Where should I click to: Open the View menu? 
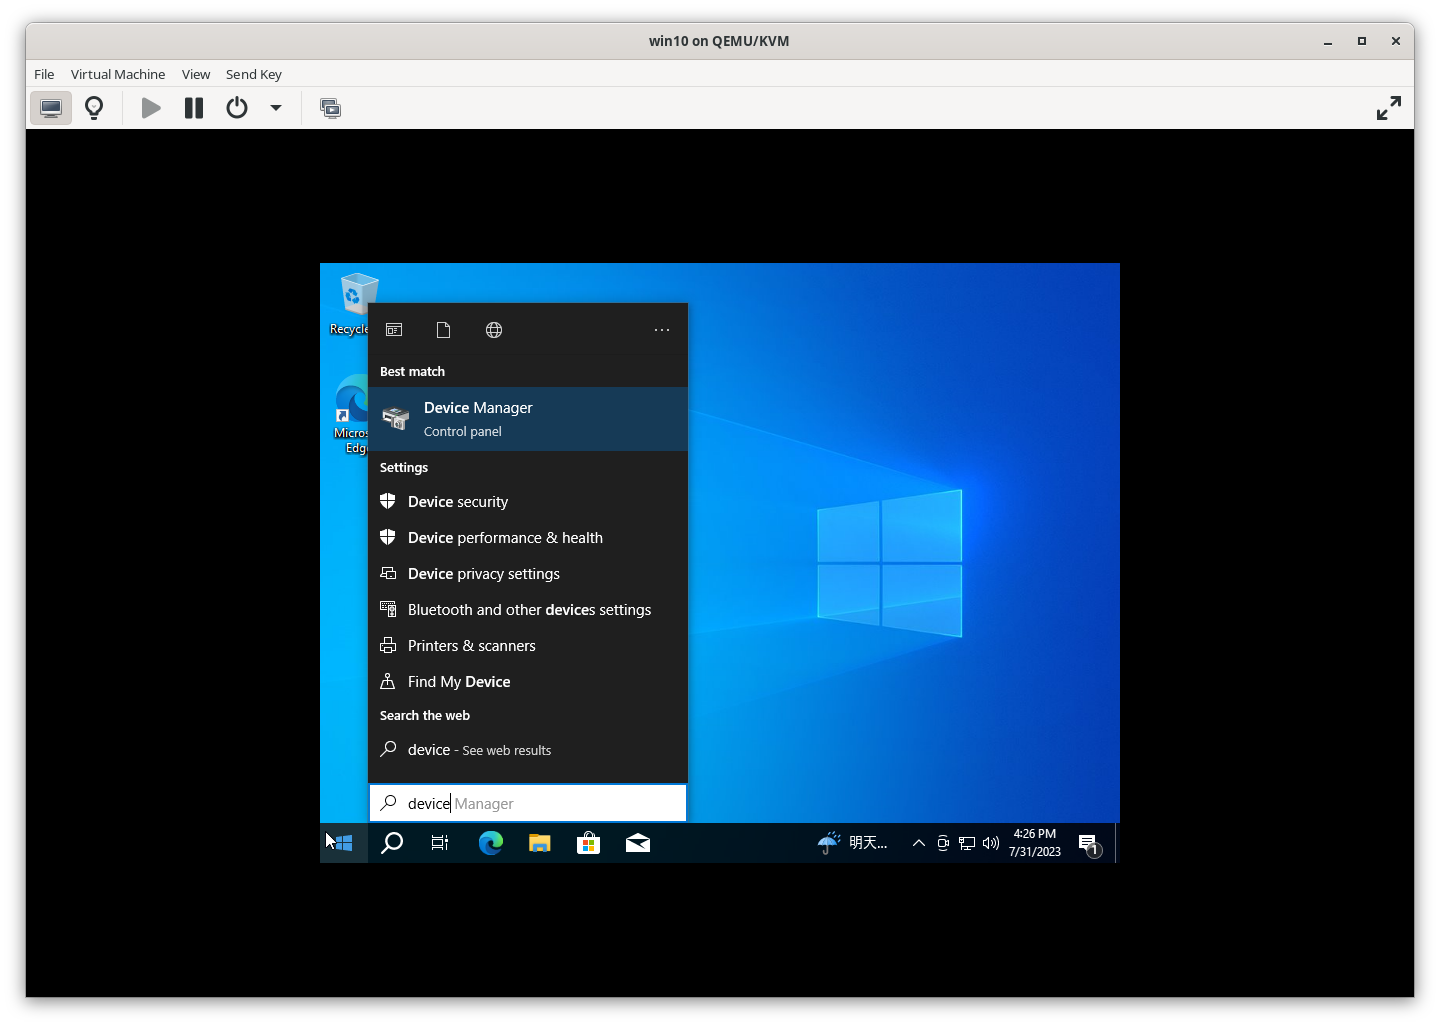[x=196, y=74]
